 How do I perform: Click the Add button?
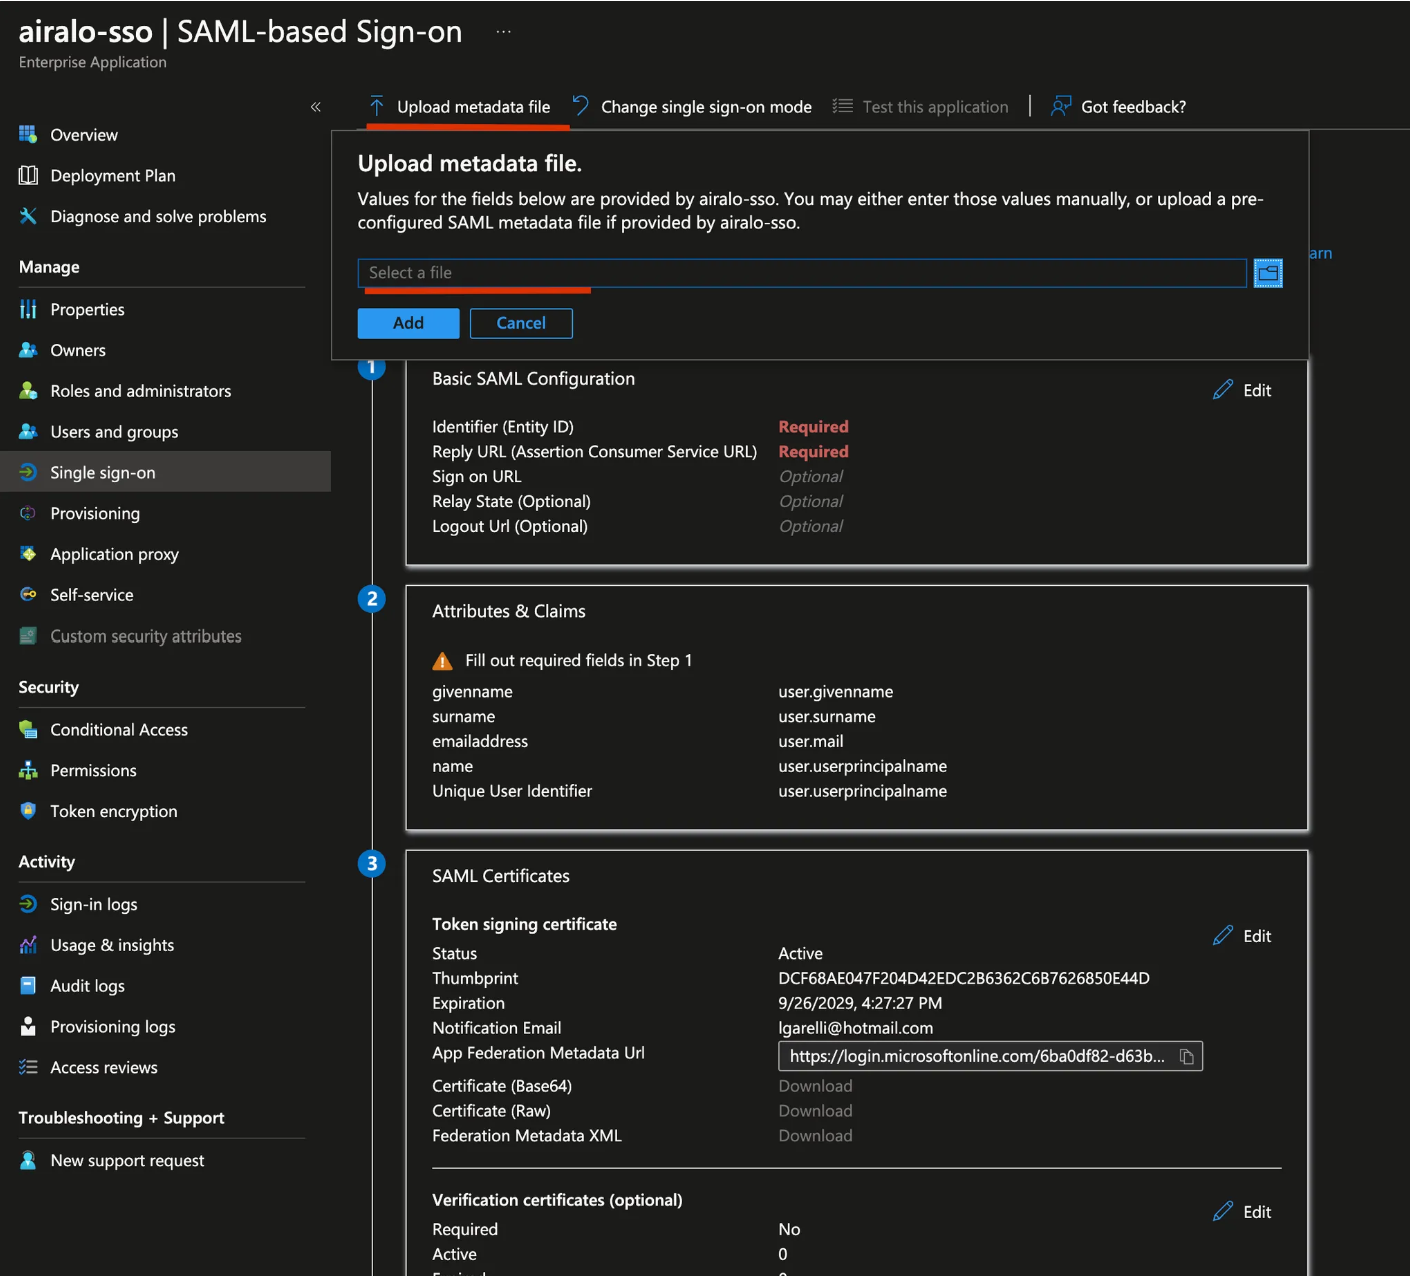(408, 323)
